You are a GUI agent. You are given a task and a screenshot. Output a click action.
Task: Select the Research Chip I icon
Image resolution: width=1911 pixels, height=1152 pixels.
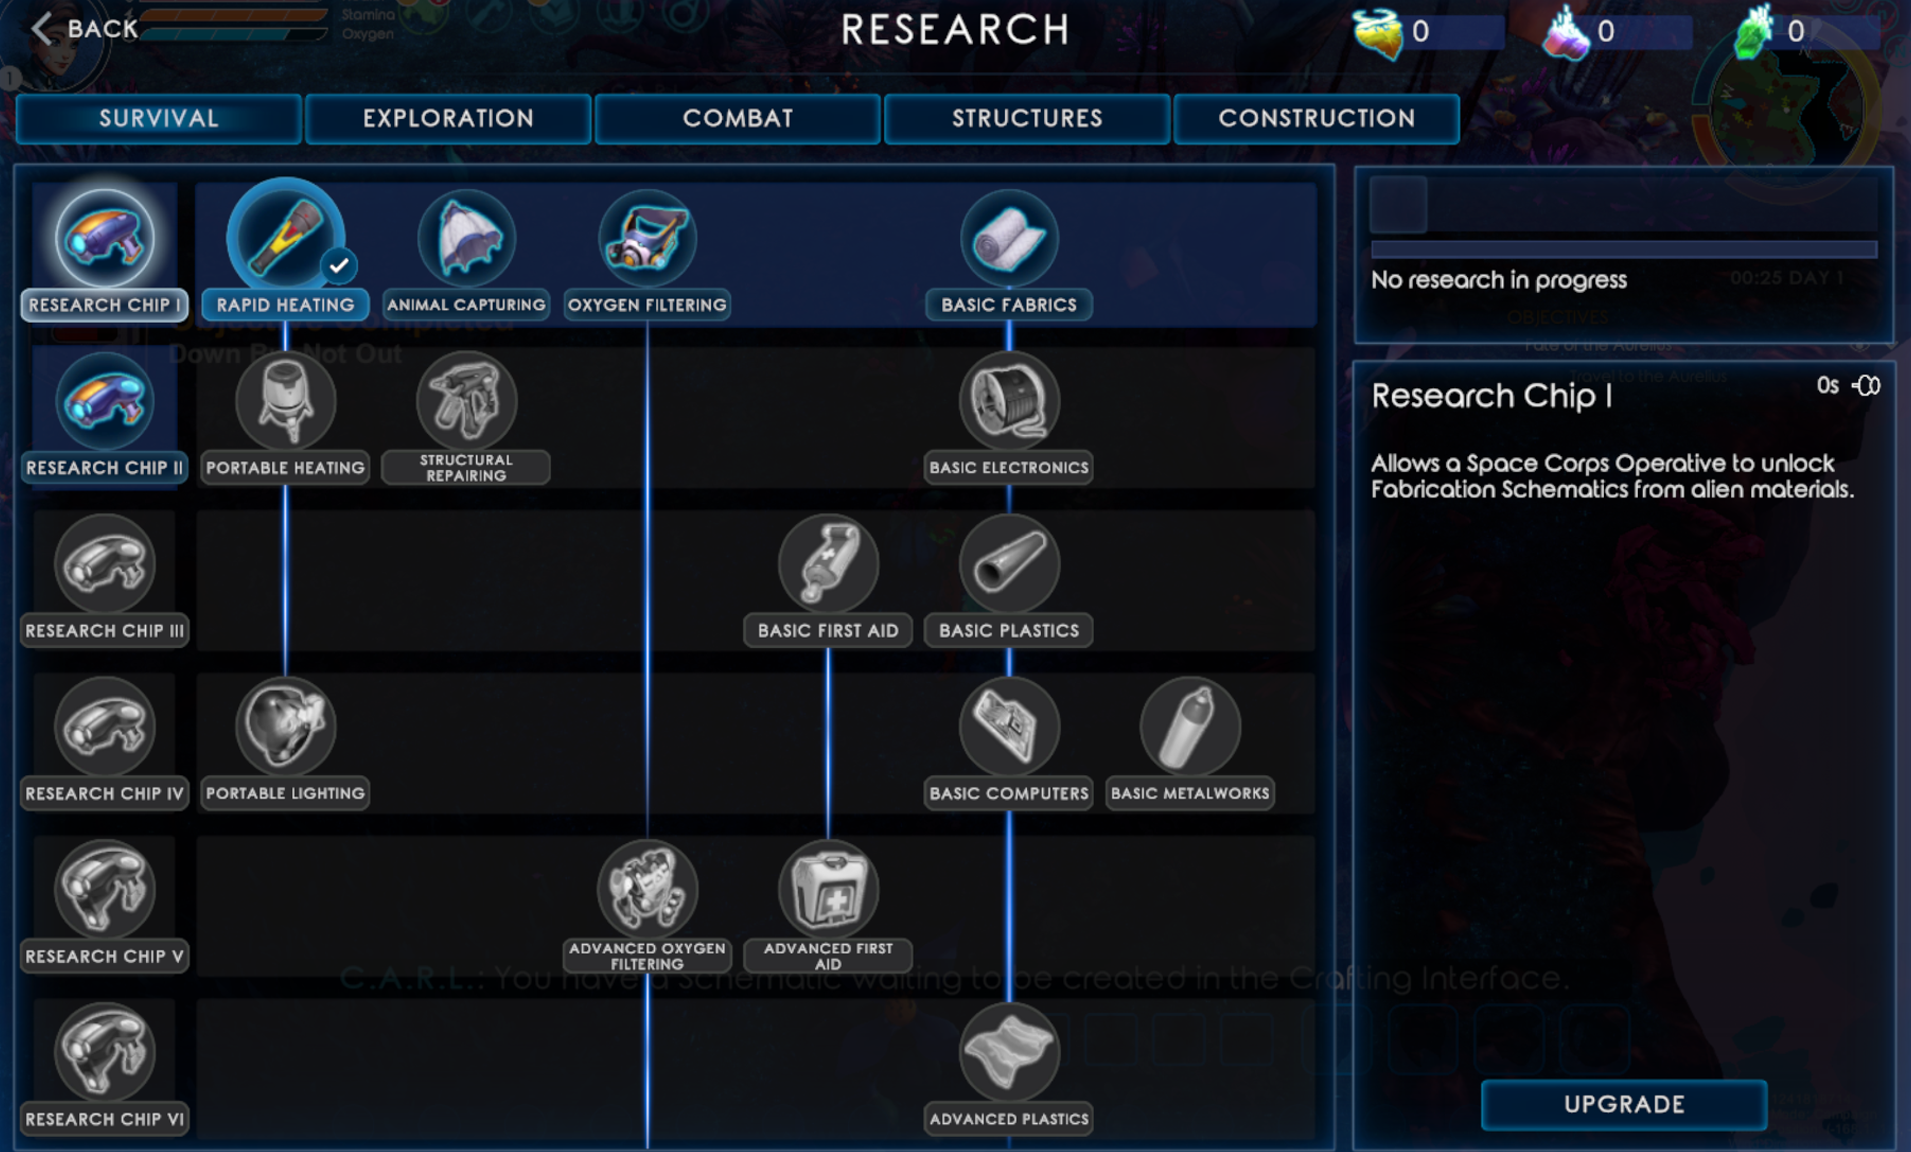(x=105, y=238)
